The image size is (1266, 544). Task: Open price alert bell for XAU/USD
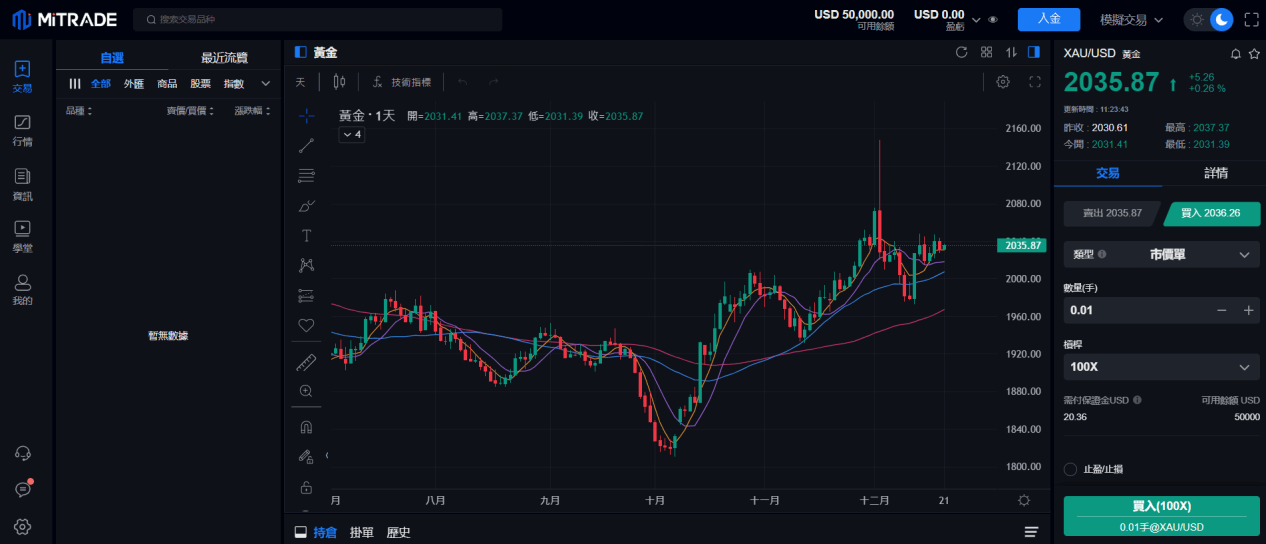(1235, 53)
